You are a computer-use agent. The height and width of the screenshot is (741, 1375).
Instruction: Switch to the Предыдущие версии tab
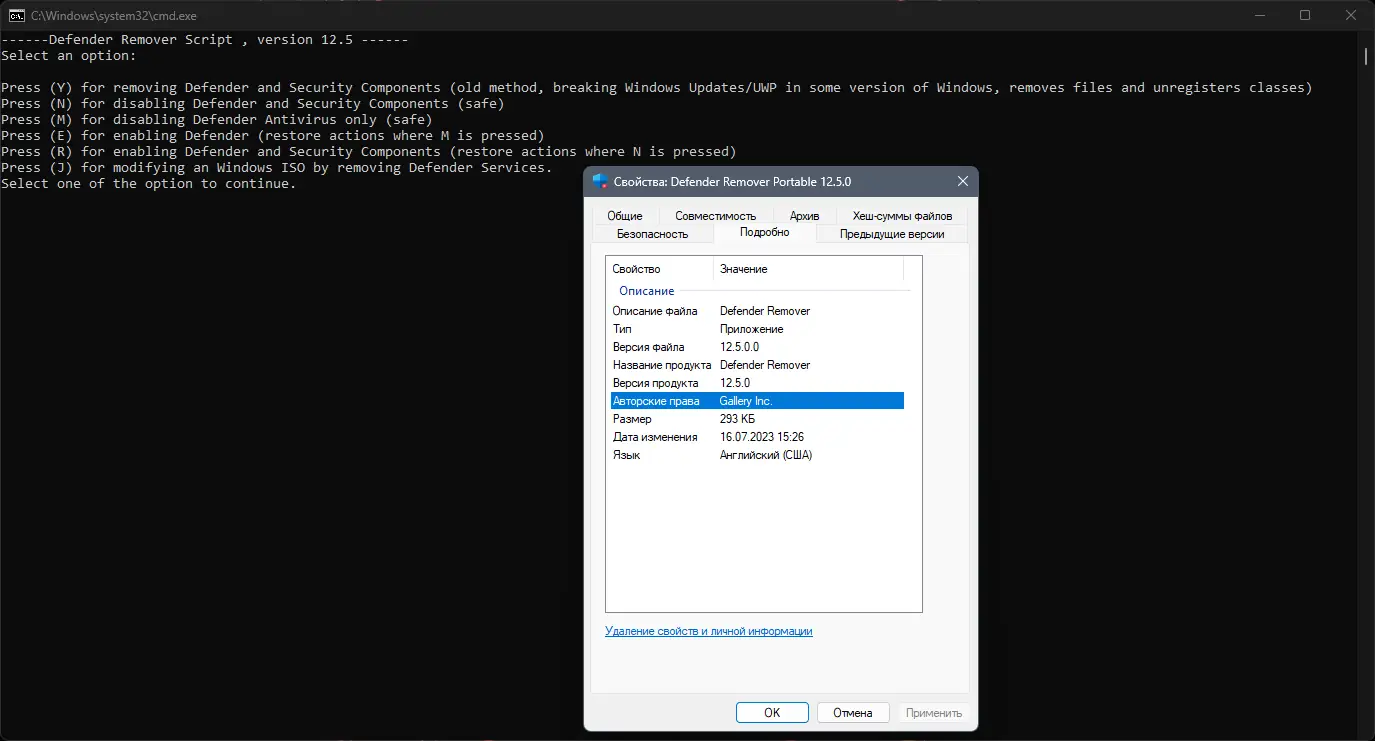[892, 234]
